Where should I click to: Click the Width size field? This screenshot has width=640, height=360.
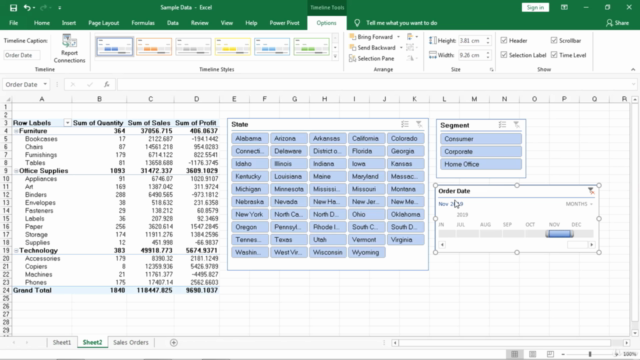click(x=474, y=55)
